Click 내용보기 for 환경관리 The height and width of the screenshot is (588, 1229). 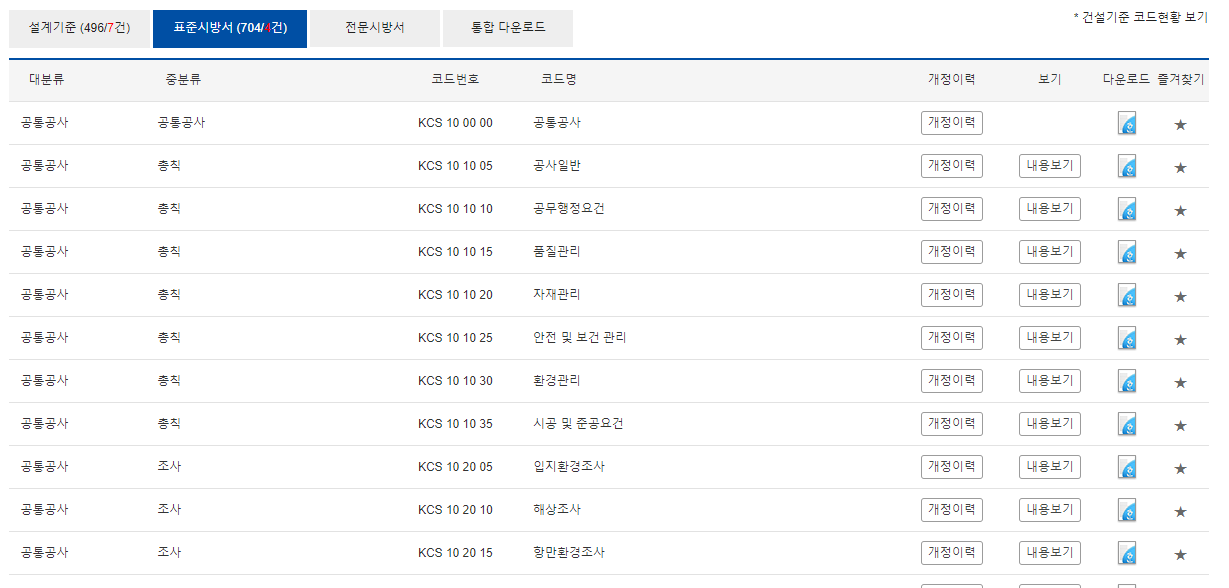pyautogui.click(x=1050, y=381)
